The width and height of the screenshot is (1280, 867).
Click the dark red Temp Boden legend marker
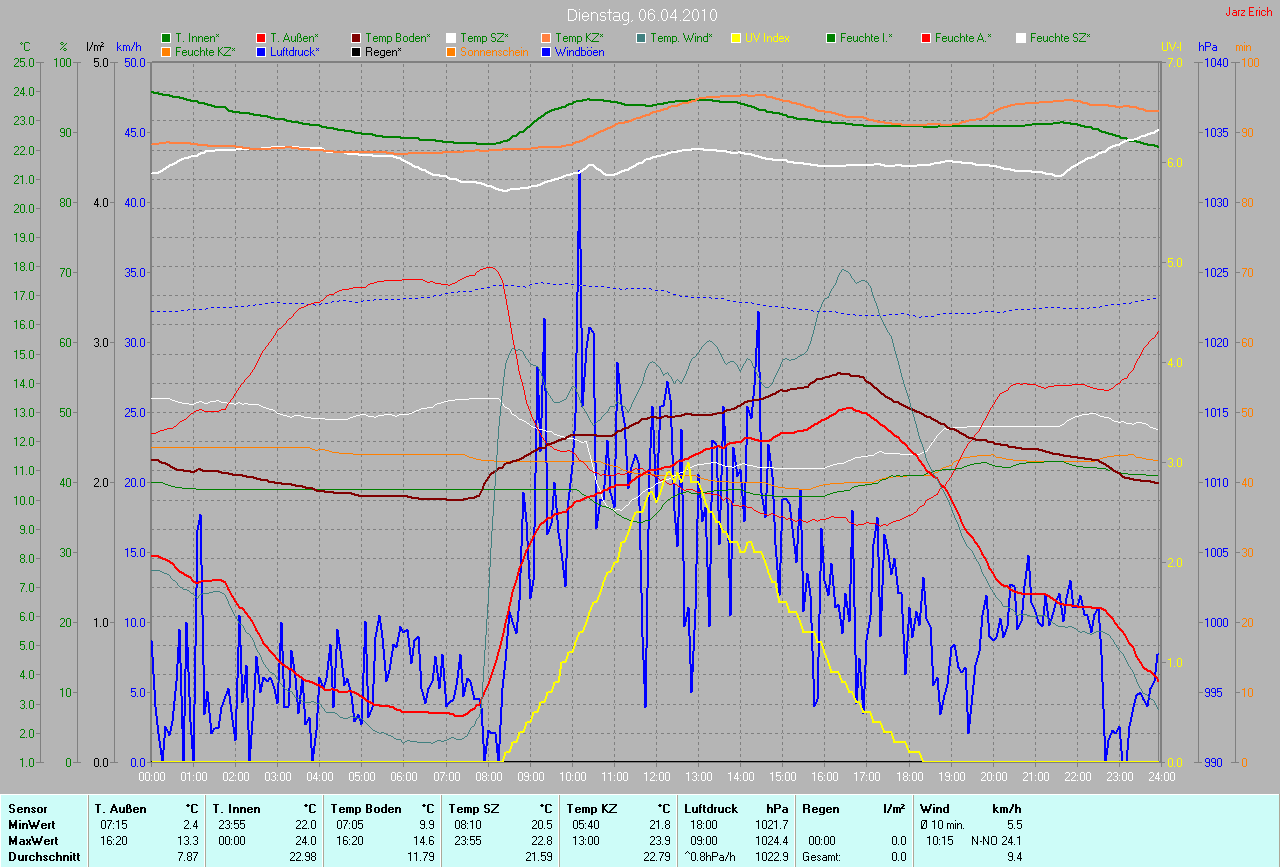tap(356, 38)
